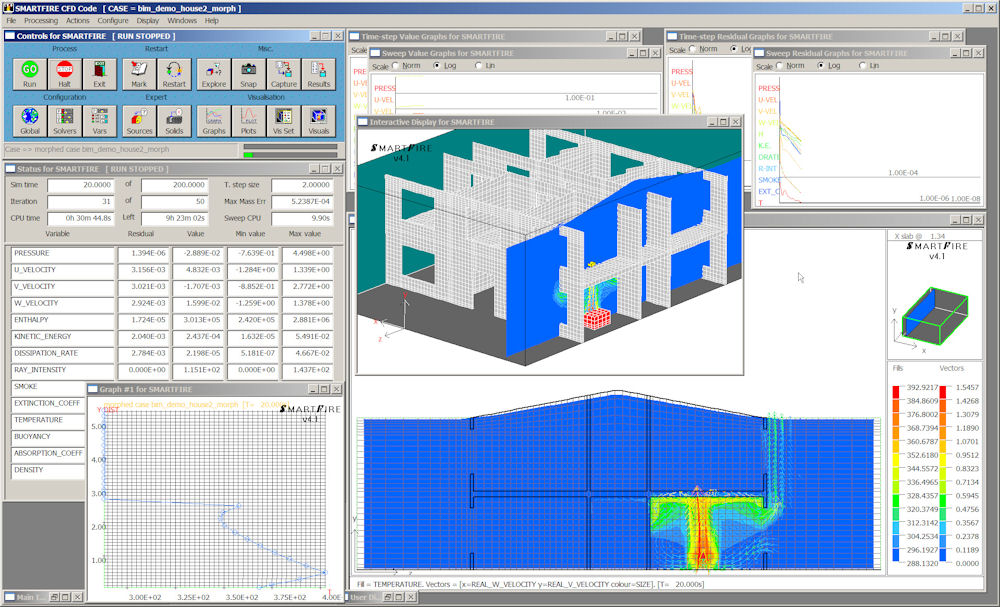Select Log scale in Sweep Residual Graphs
The width and height of the screenshot is (1000, 607).
point(821,66)
